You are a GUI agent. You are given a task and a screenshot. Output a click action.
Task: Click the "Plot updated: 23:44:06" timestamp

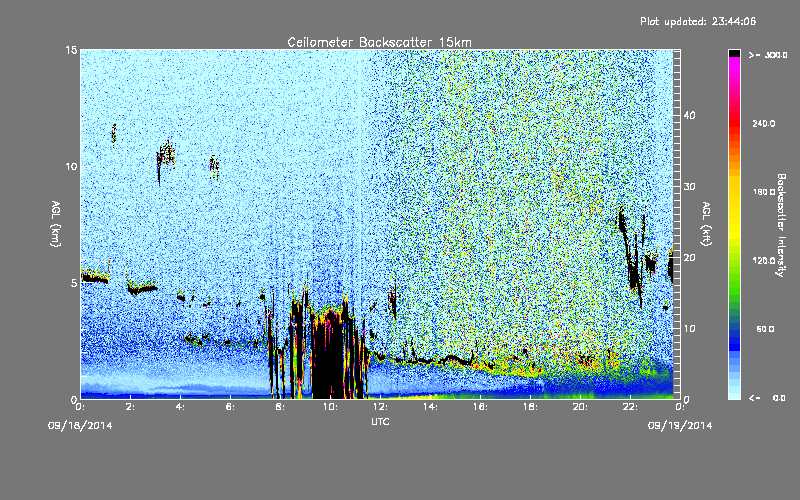pyautogui.click(x=698, y=21)
